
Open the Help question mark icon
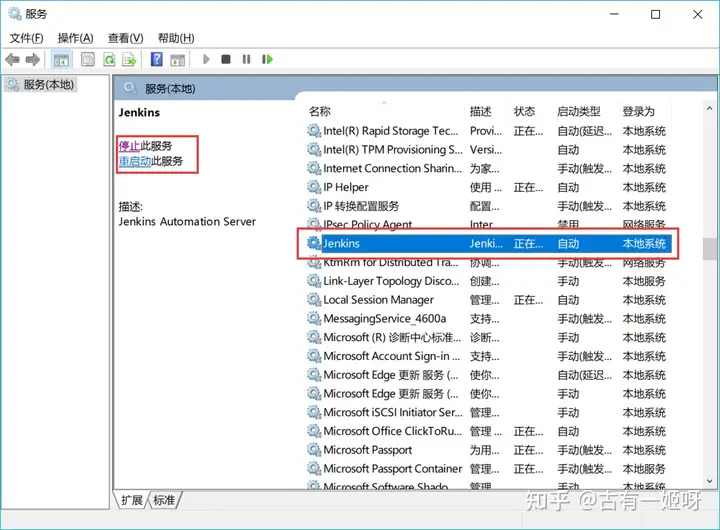pos(157,59)
